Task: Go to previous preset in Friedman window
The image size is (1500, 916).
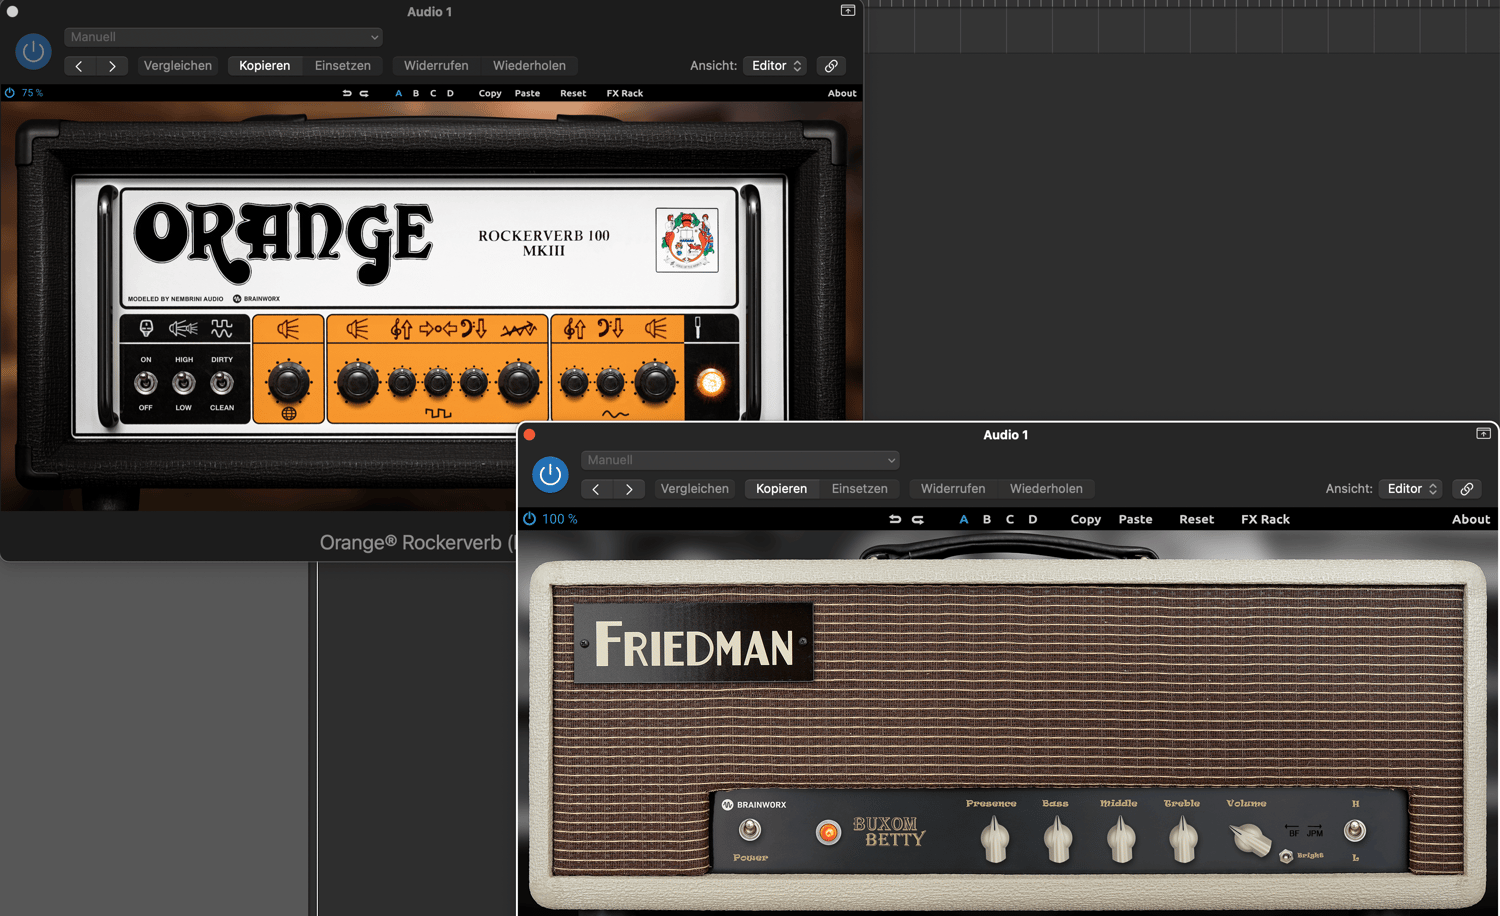Action: [596, 489]
